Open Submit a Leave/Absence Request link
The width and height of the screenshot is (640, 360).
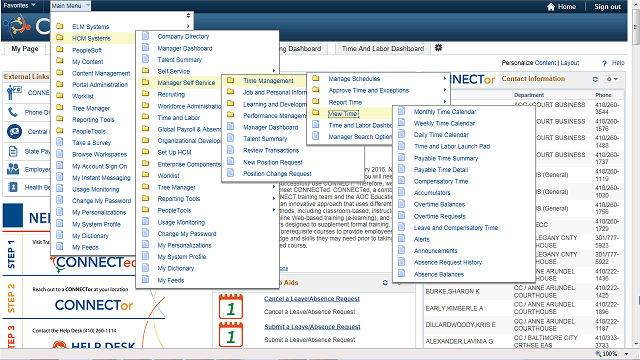click(x=312, y=327)
